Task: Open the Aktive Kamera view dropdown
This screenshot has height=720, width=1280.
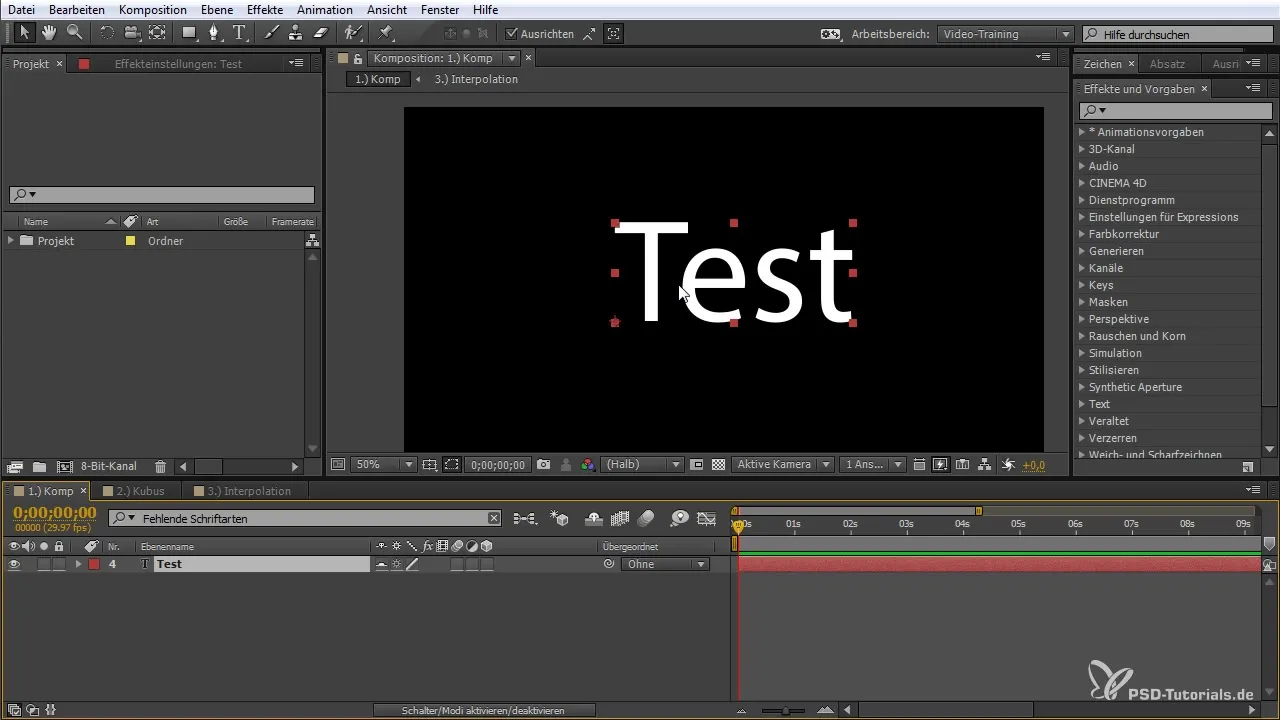Action: click(783, 465)
